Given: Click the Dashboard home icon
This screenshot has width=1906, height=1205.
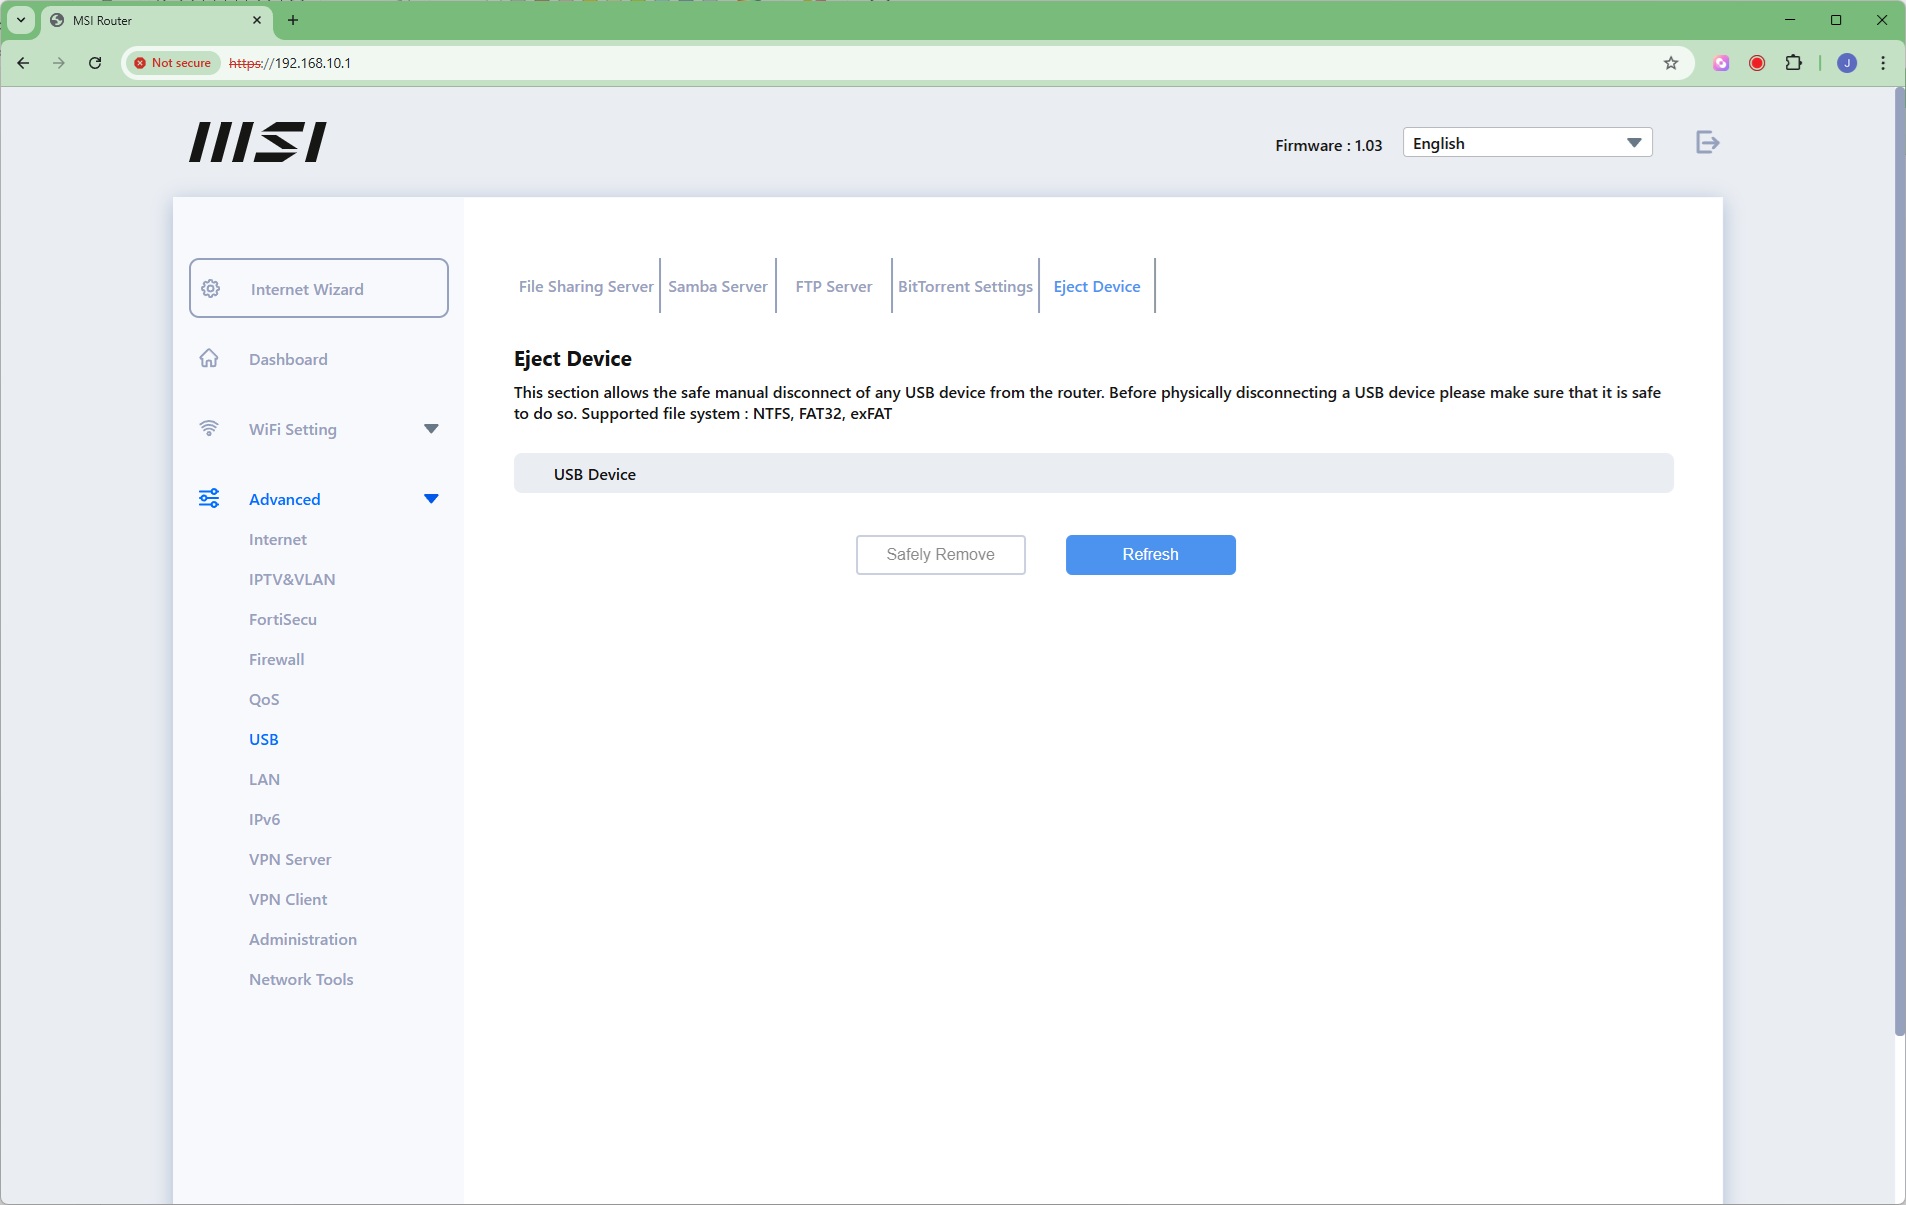Looking at the screenshot, I should (209, 359).
